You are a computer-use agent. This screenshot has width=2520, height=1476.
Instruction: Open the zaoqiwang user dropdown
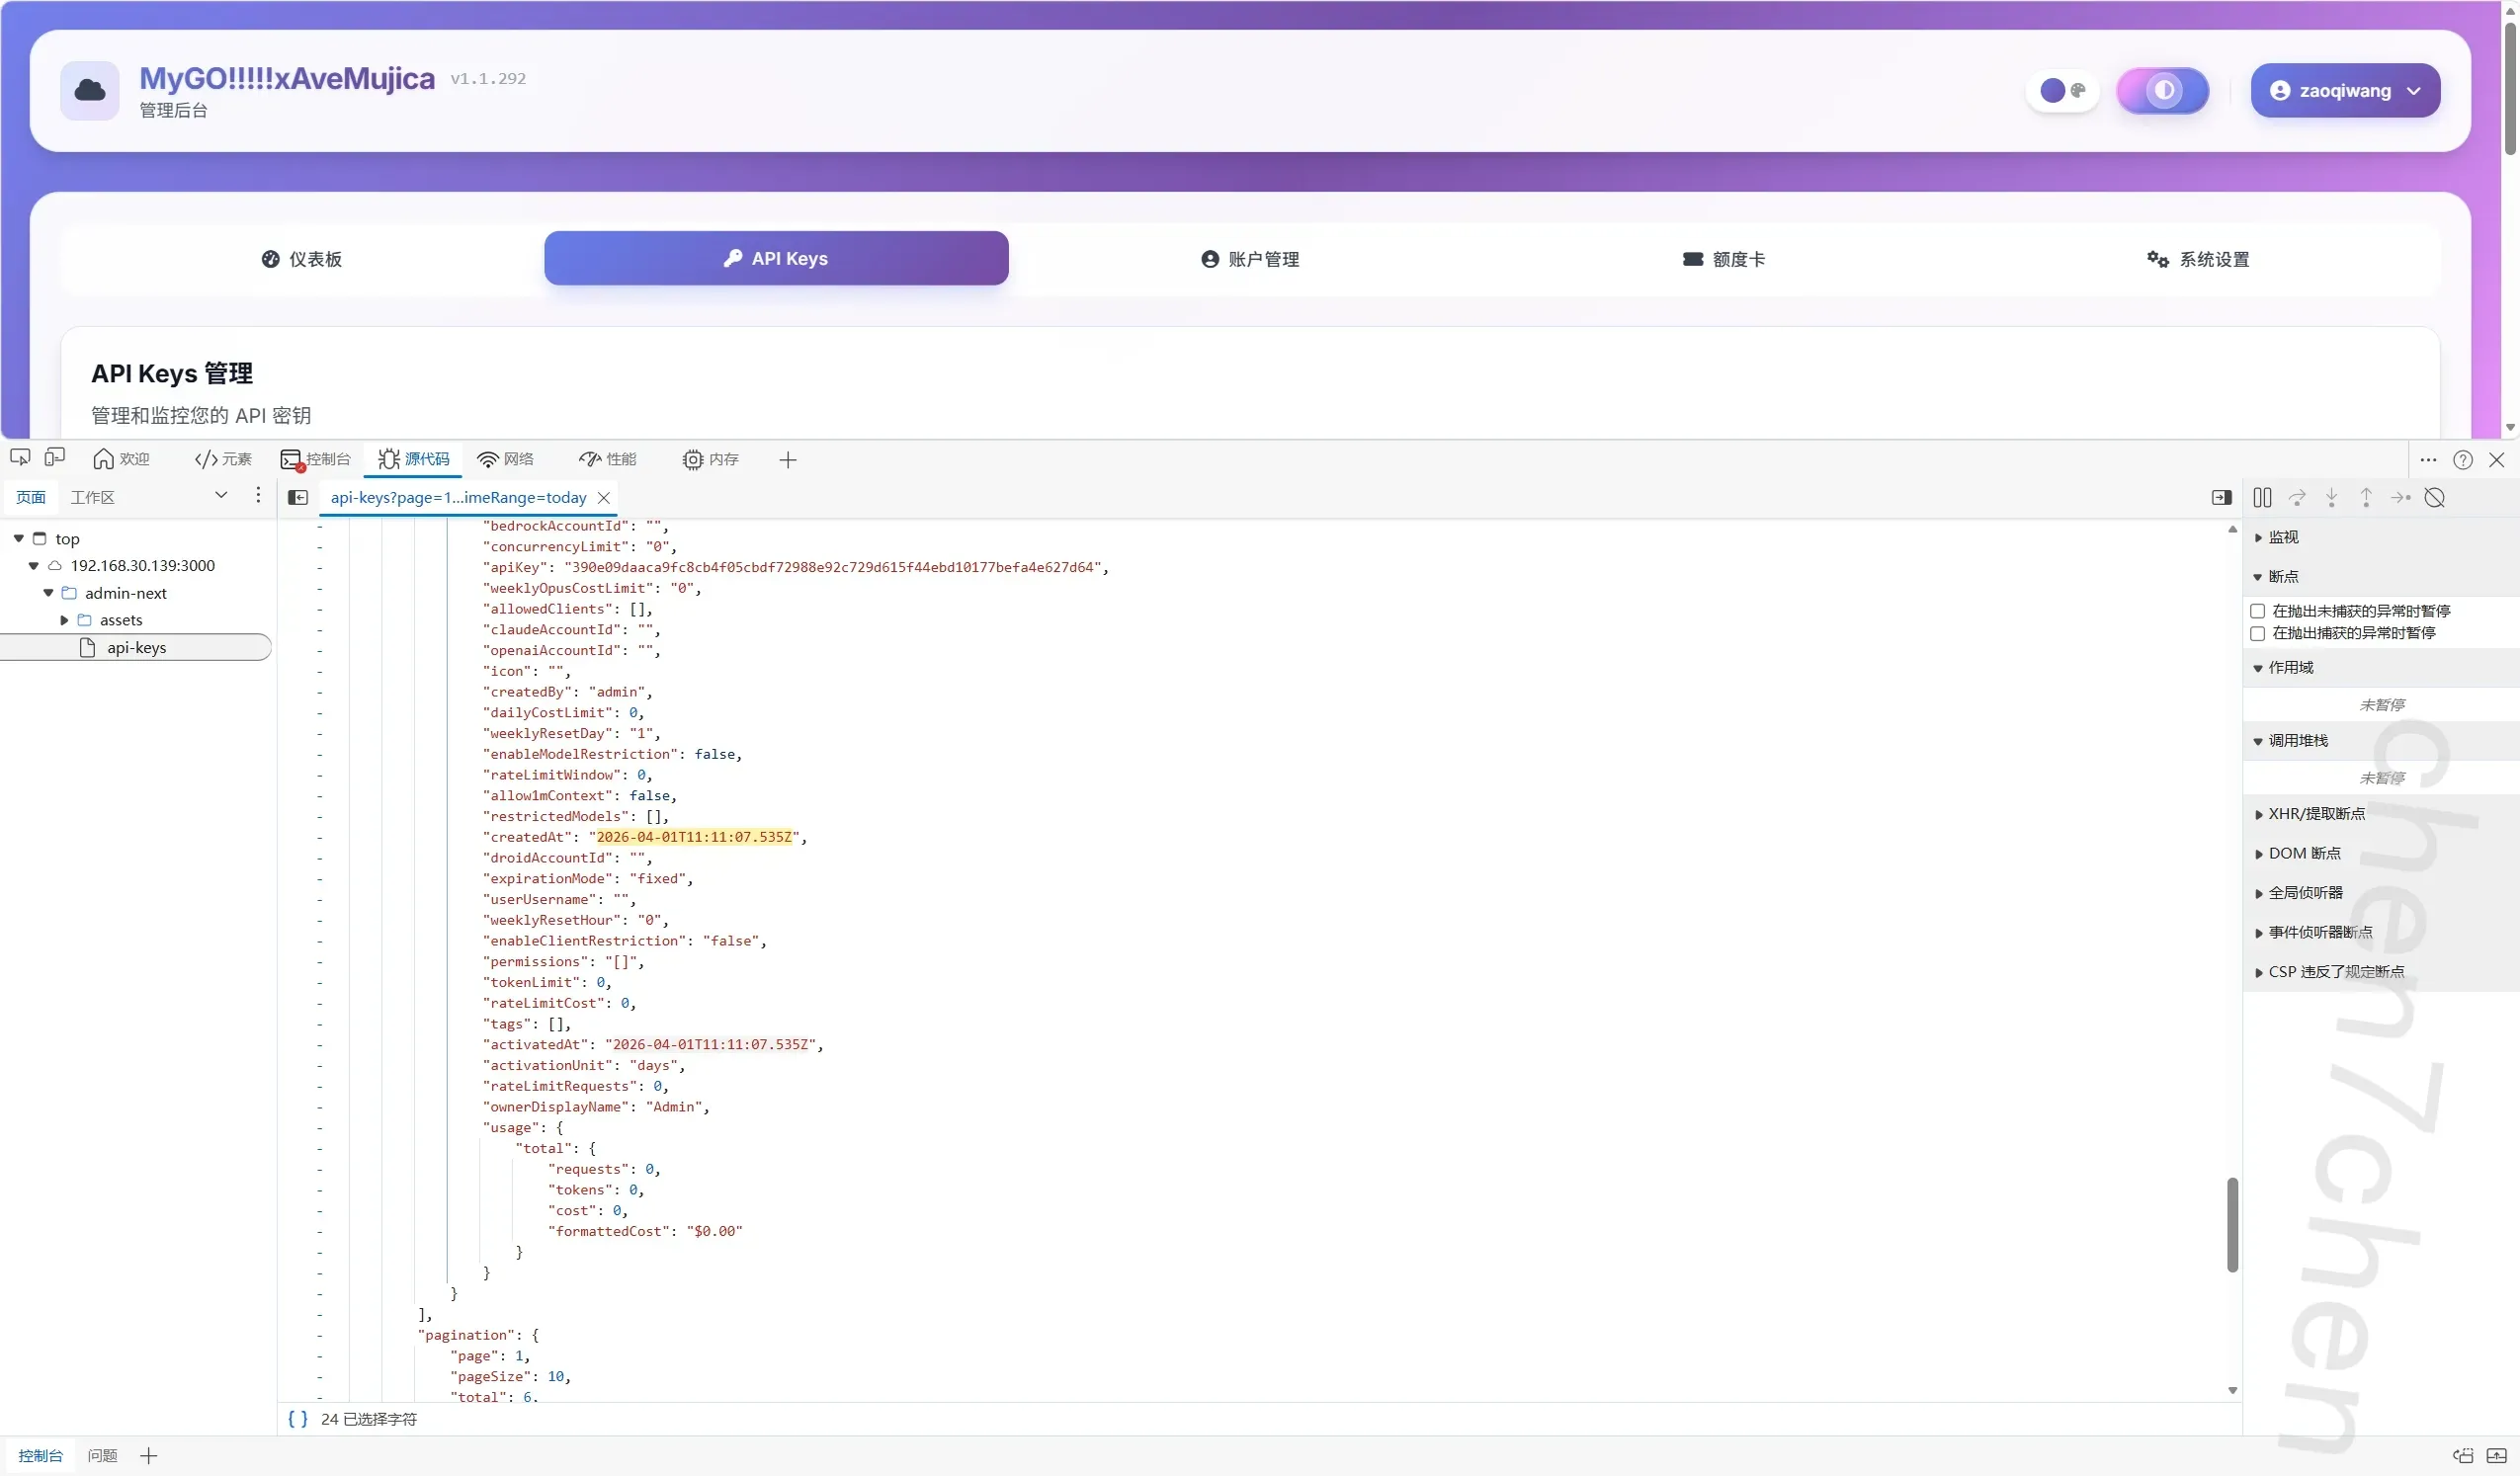[x=2345, y=91]
